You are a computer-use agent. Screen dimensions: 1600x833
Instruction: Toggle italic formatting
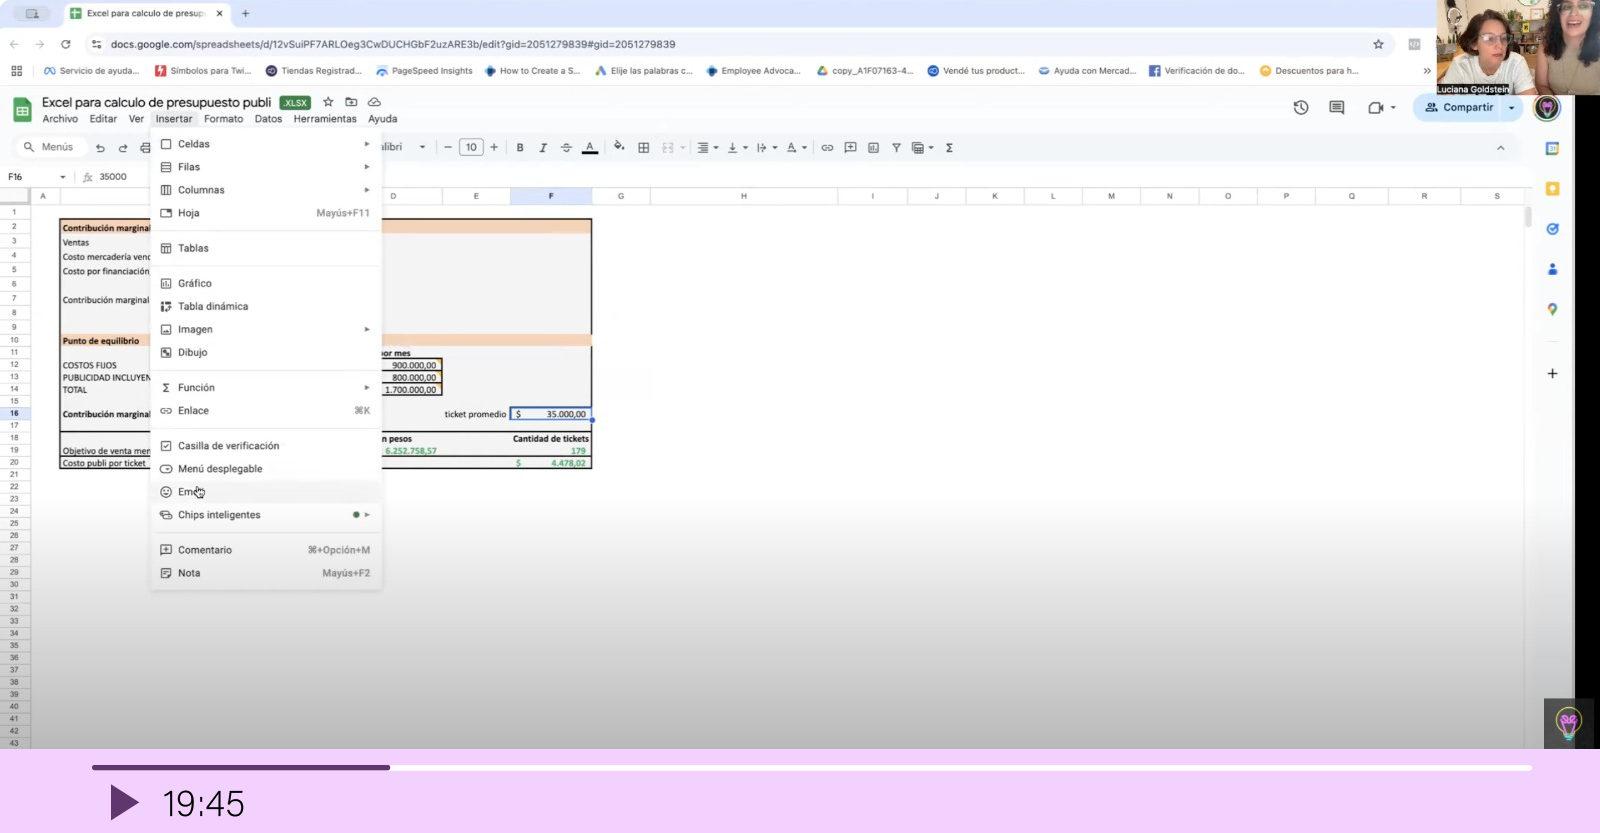543,147
